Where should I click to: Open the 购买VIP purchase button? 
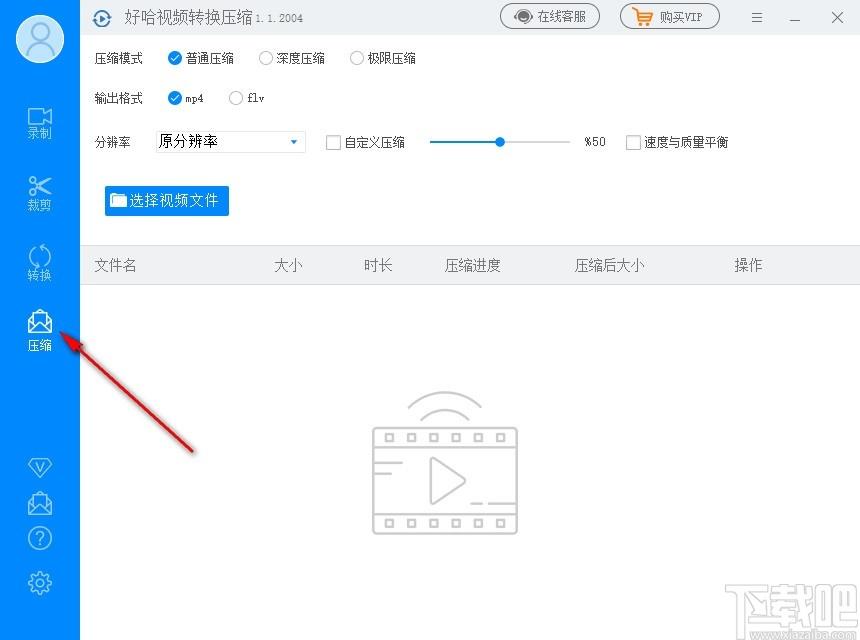click(670, 17)
